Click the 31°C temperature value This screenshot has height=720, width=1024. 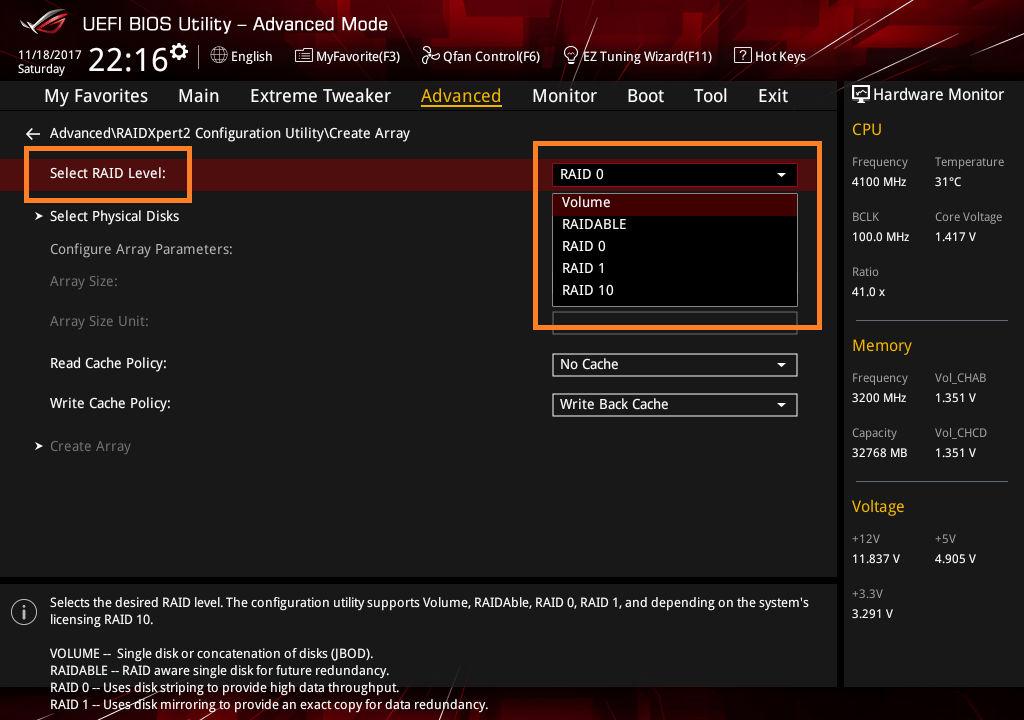pyautogui.click(x=948, y=182)
